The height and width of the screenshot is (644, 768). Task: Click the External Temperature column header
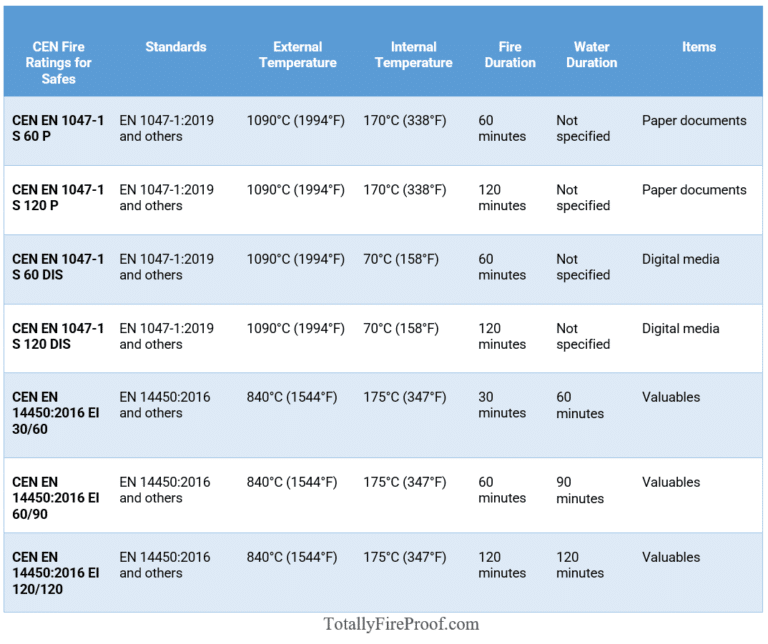[x=297, y=54]
